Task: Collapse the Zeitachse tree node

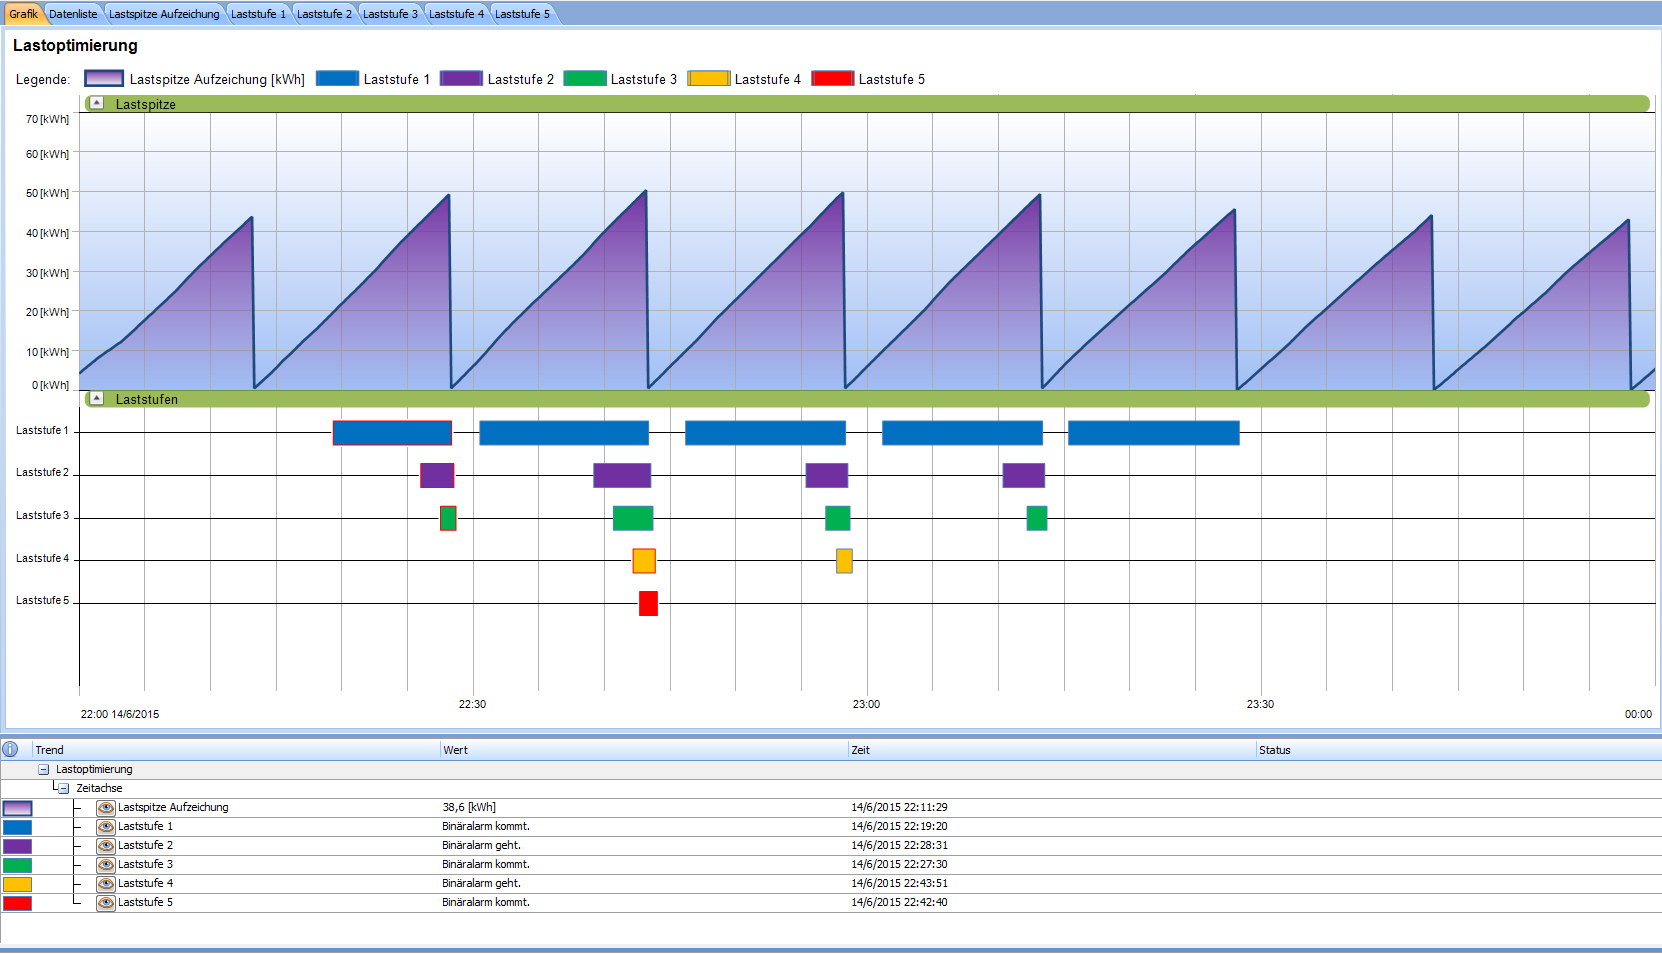Action: pyautogui.click(x=63, y=789)
